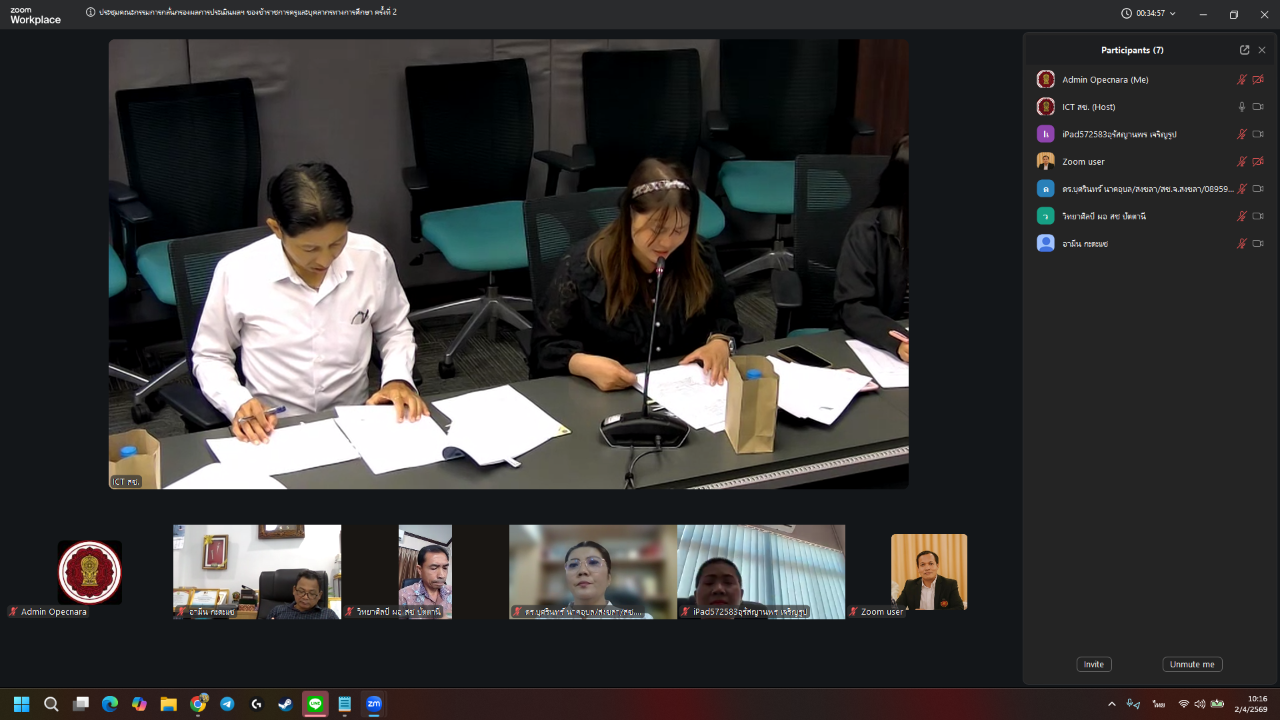Close the Participants panel
1280x720 pixels.
pyautogui.click(x=1262, y=50)
